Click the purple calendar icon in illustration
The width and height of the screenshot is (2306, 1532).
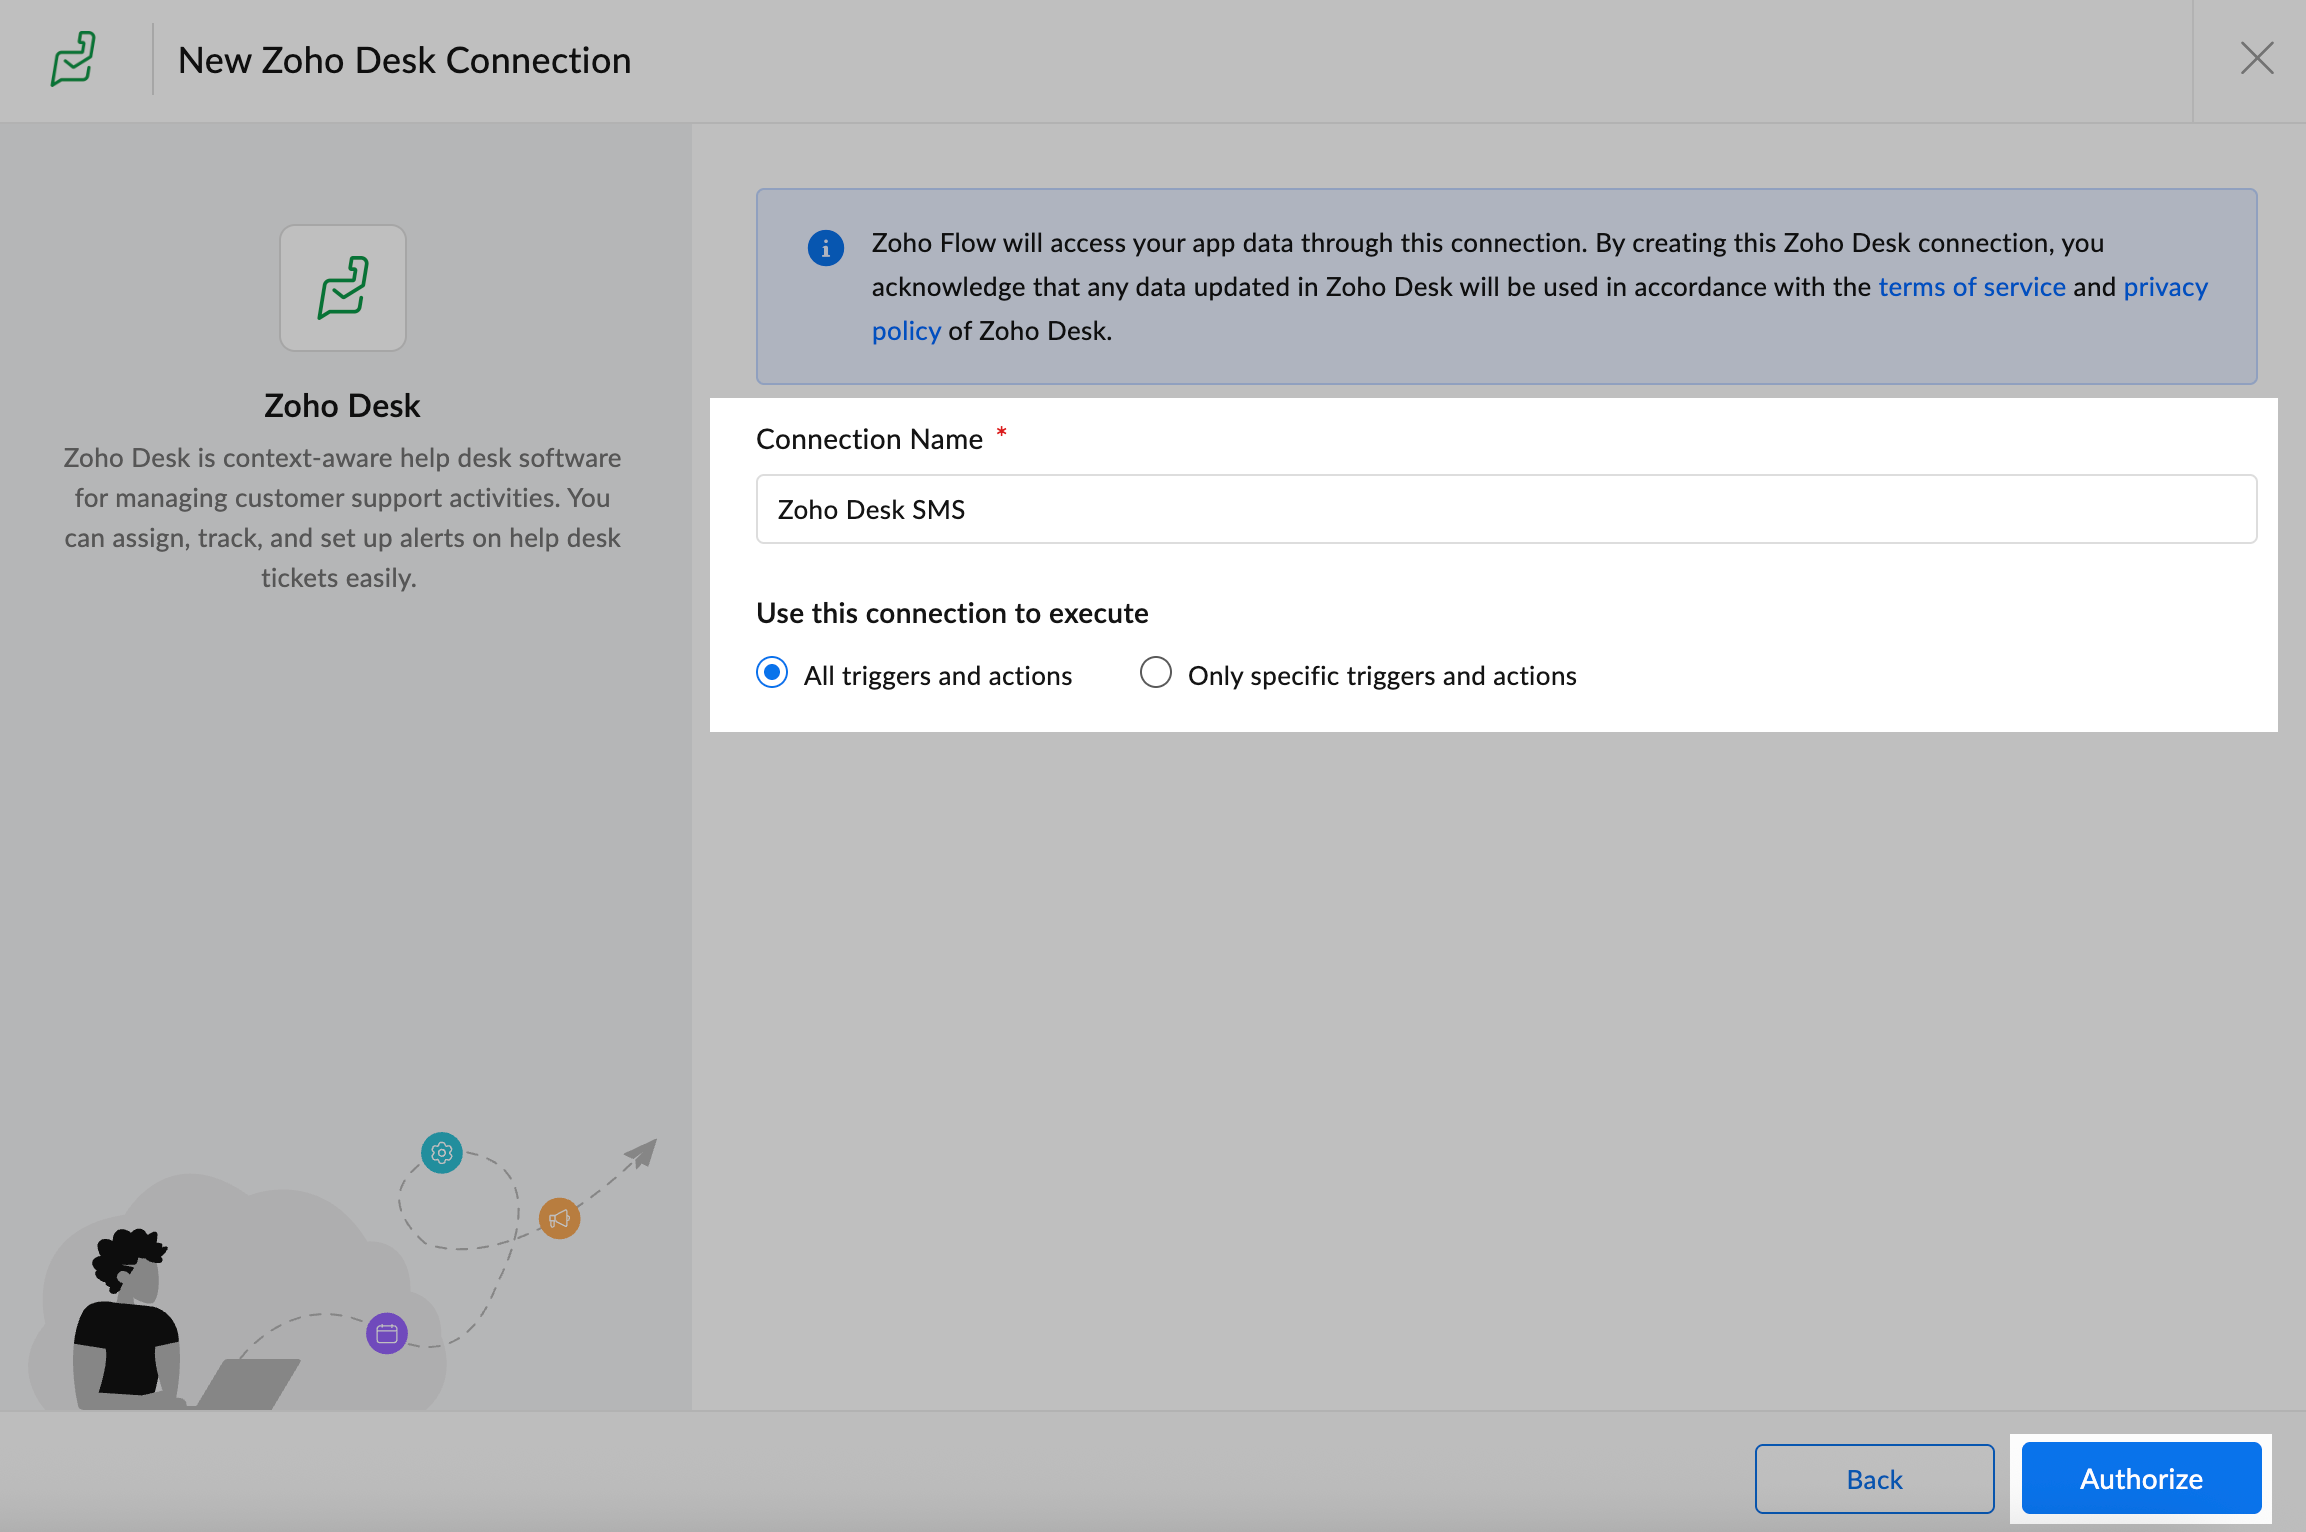387,1333
